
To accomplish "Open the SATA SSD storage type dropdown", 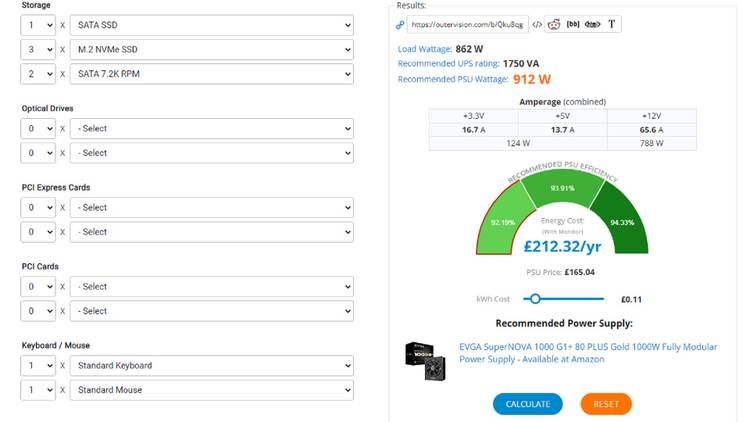I will (x=211, y=25).
